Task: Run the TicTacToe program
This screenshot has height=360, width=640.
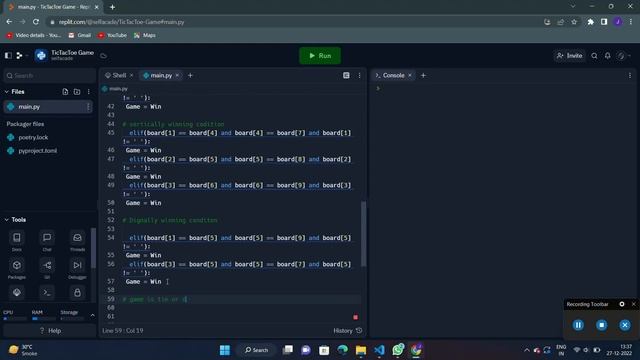Action: point(320,56)
